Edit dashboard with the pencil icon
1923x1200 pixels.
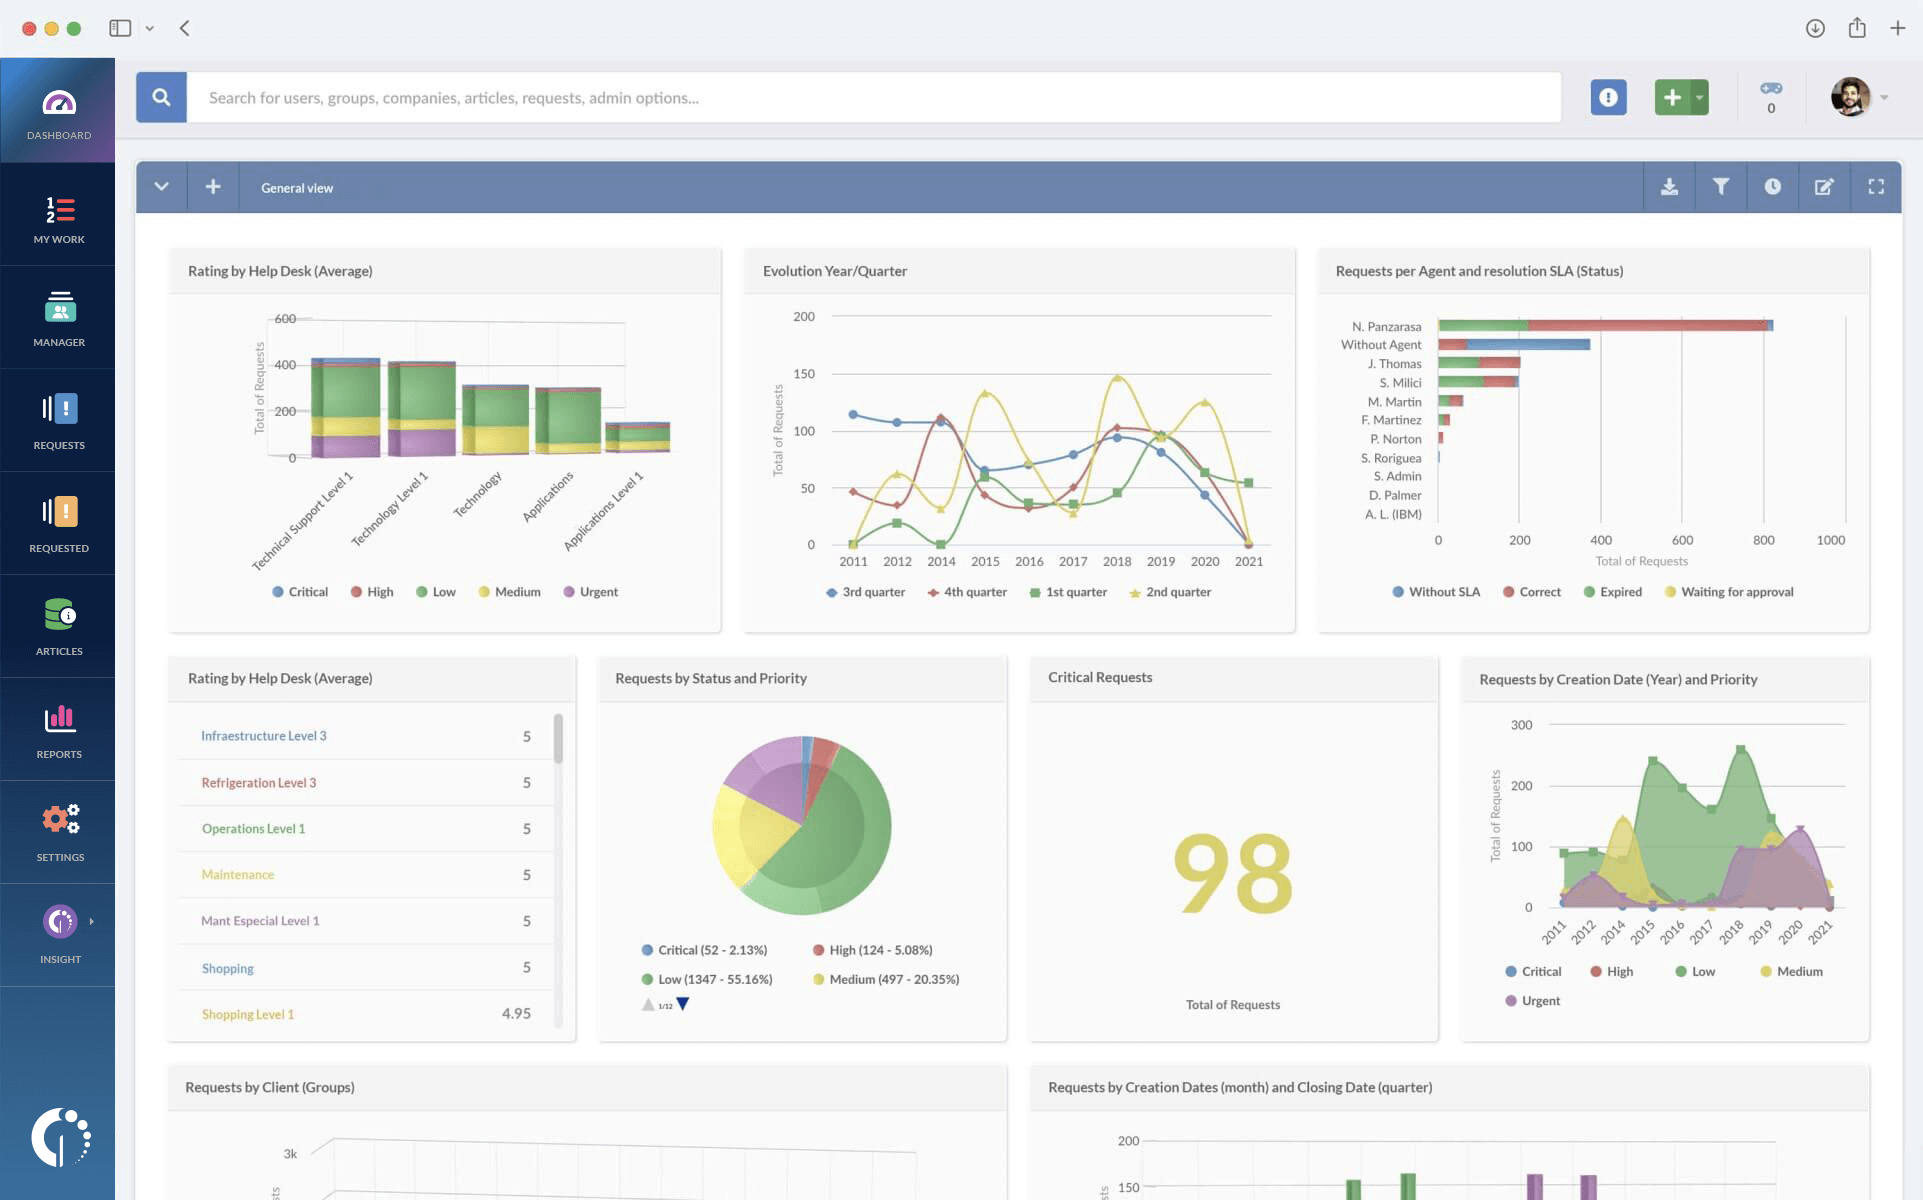(1824, 187)
